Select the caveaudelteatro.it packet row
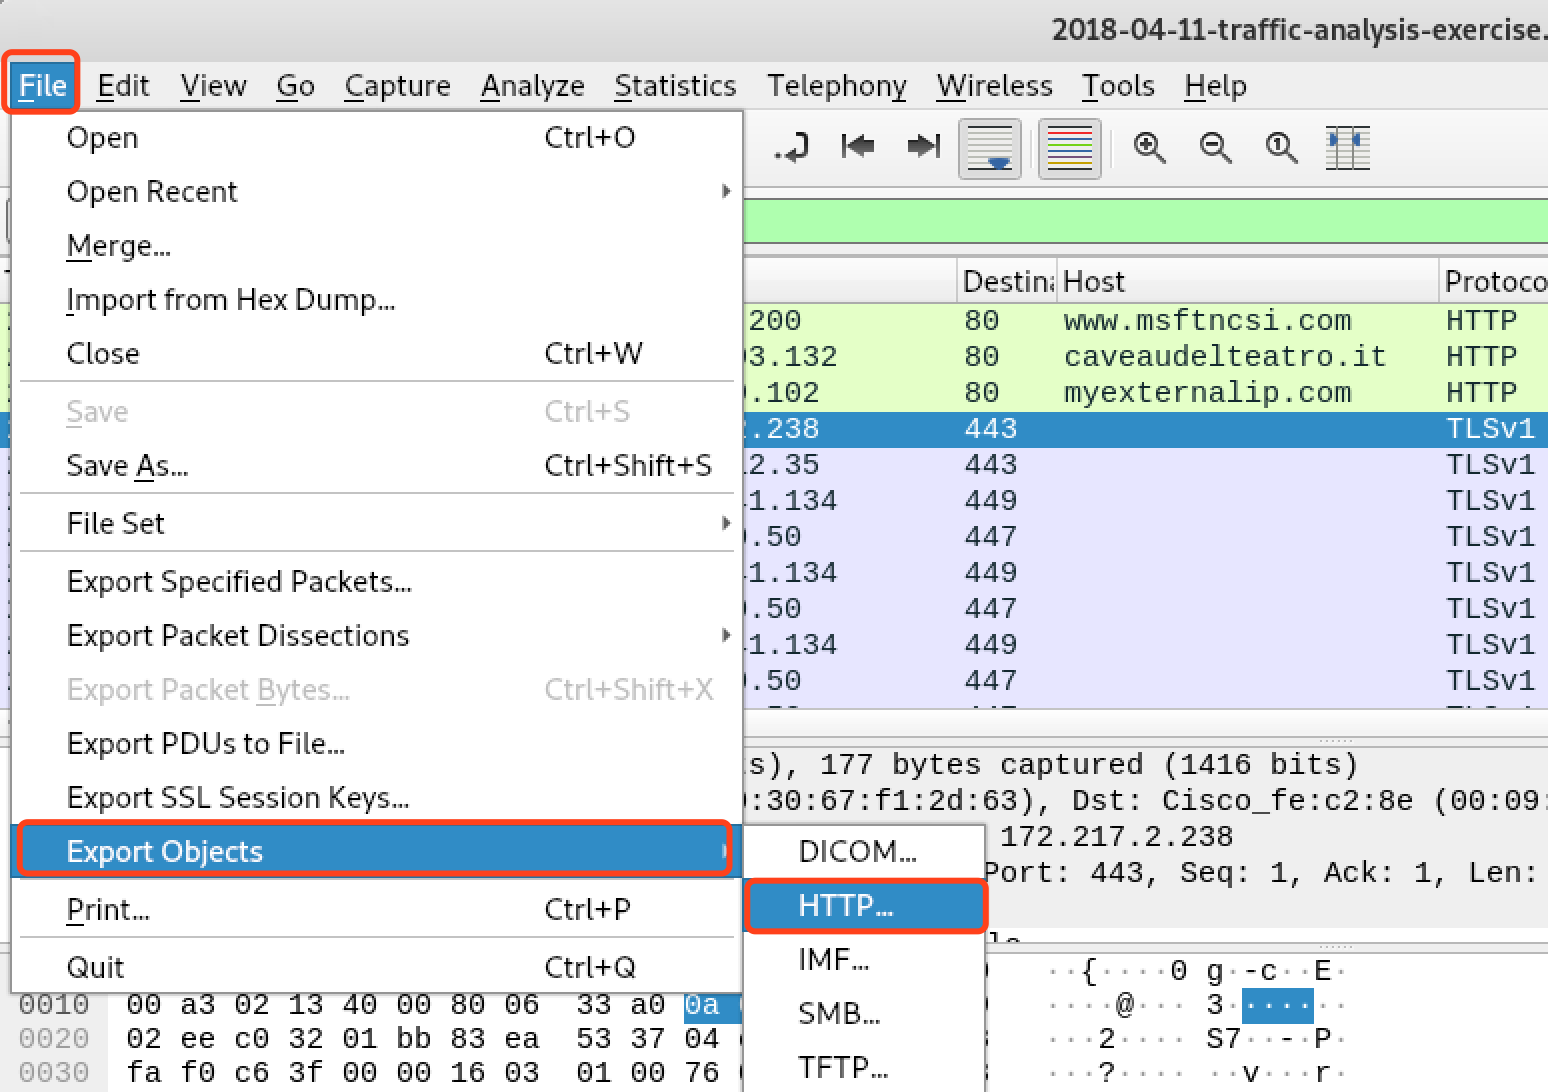Screen dimensions: 1548x1092 [1145, 356]
